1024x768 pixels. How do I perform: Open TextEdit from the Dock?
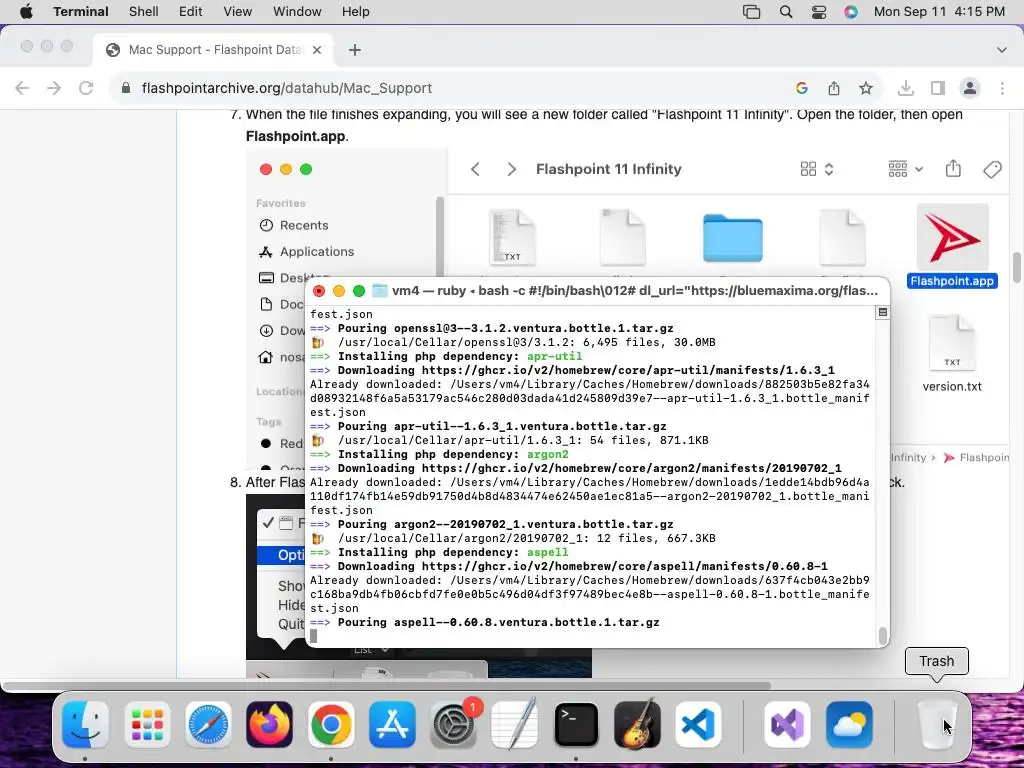pyautogui.click(x=515, y=725)
